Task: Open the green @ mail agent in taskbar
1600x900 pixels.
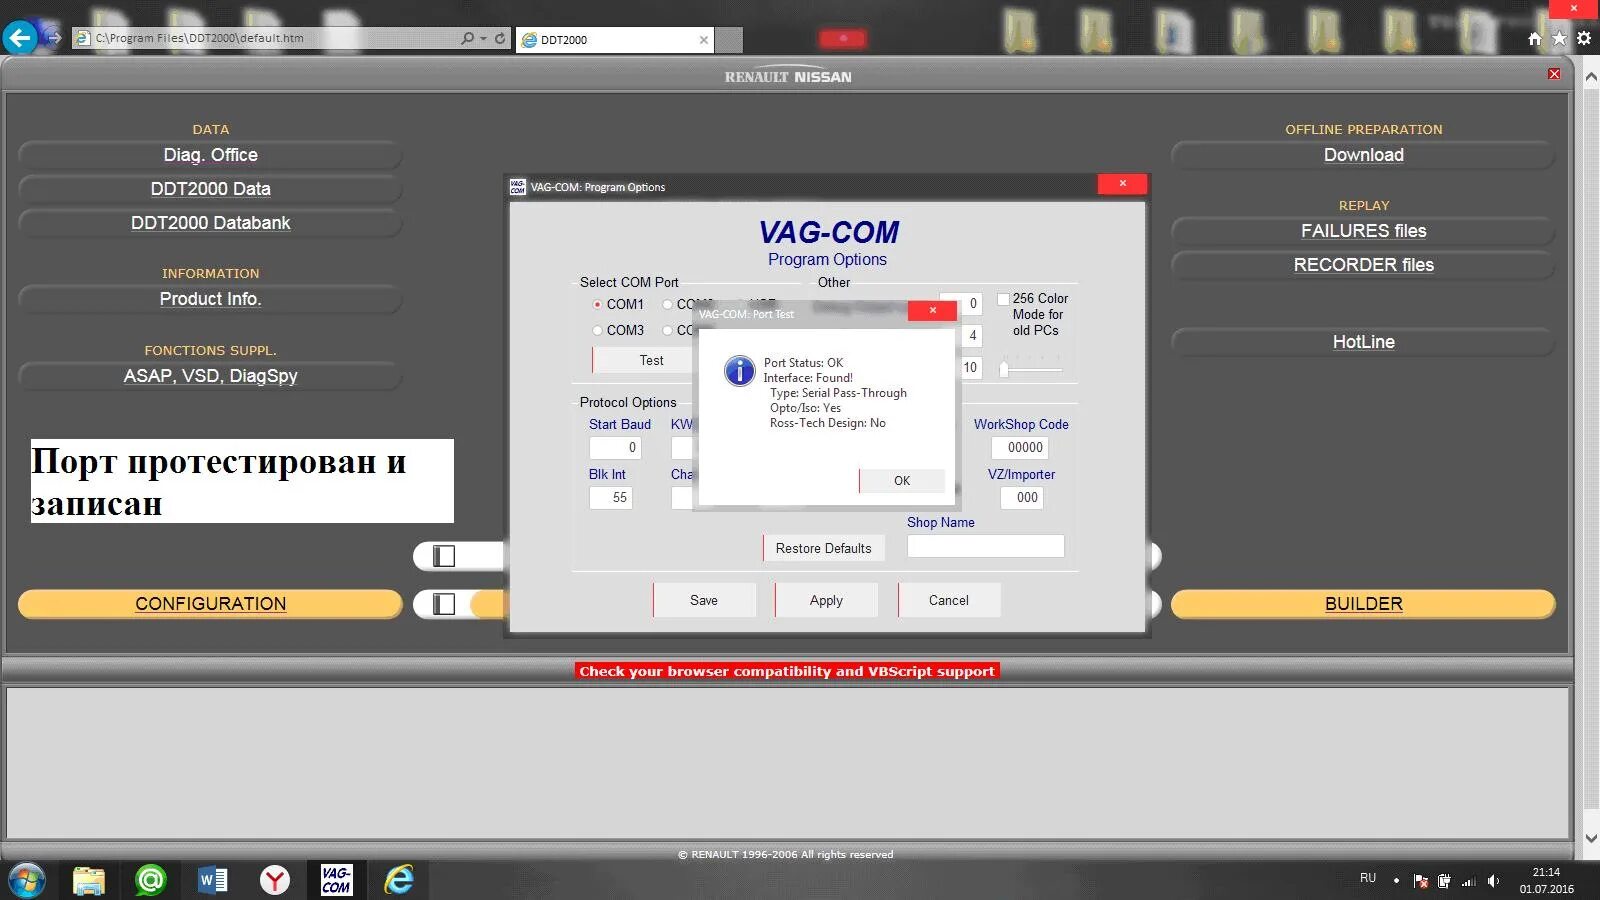Action: pos(151,880)
